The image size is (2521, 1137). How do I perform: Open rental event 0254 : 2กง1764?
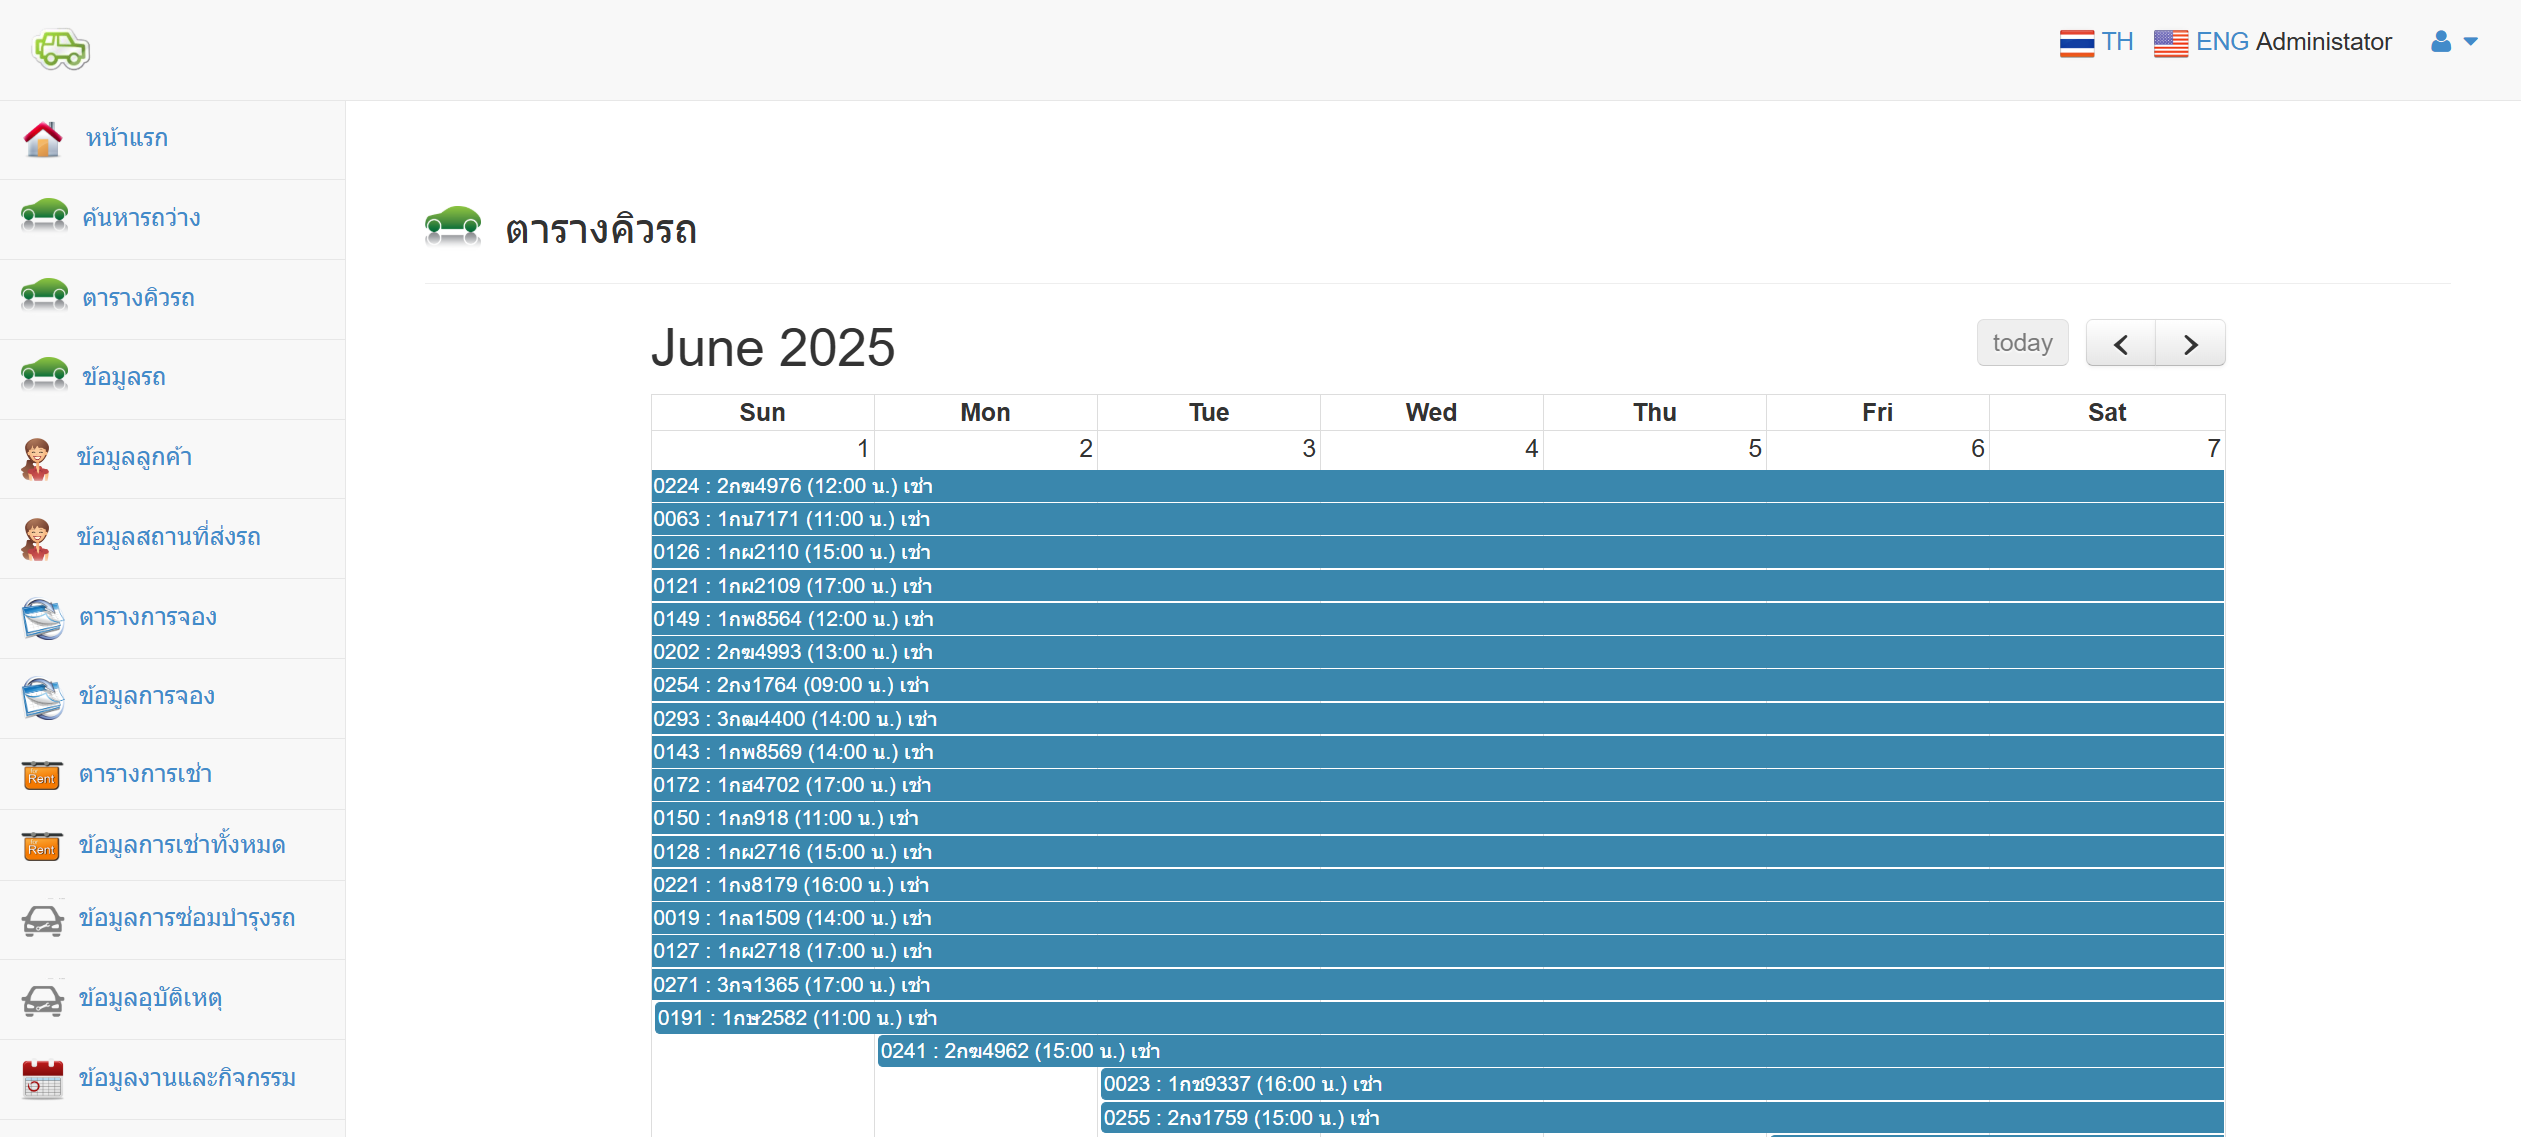coord(1438,685)
